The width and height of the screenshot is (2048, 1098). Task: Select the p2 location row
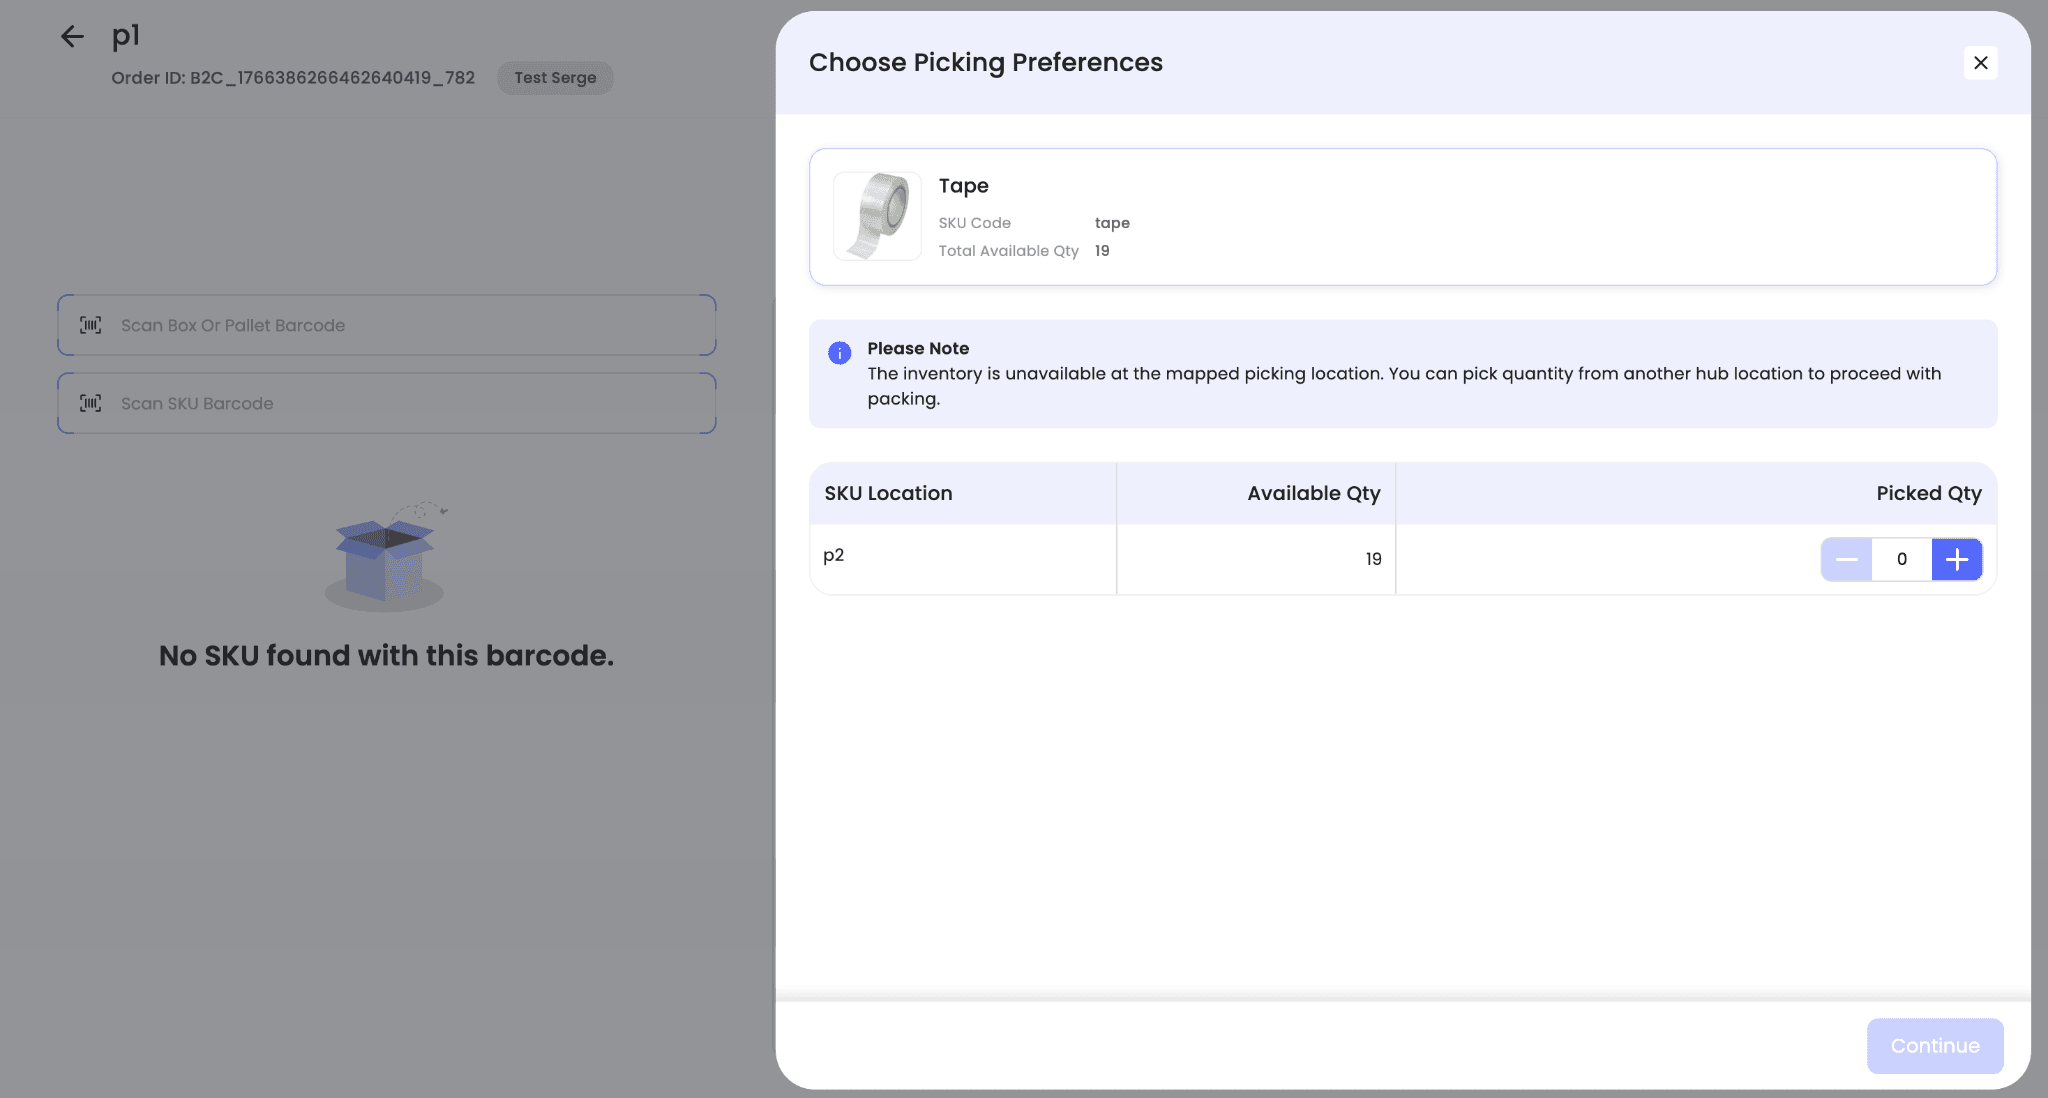tap(834, 555)
